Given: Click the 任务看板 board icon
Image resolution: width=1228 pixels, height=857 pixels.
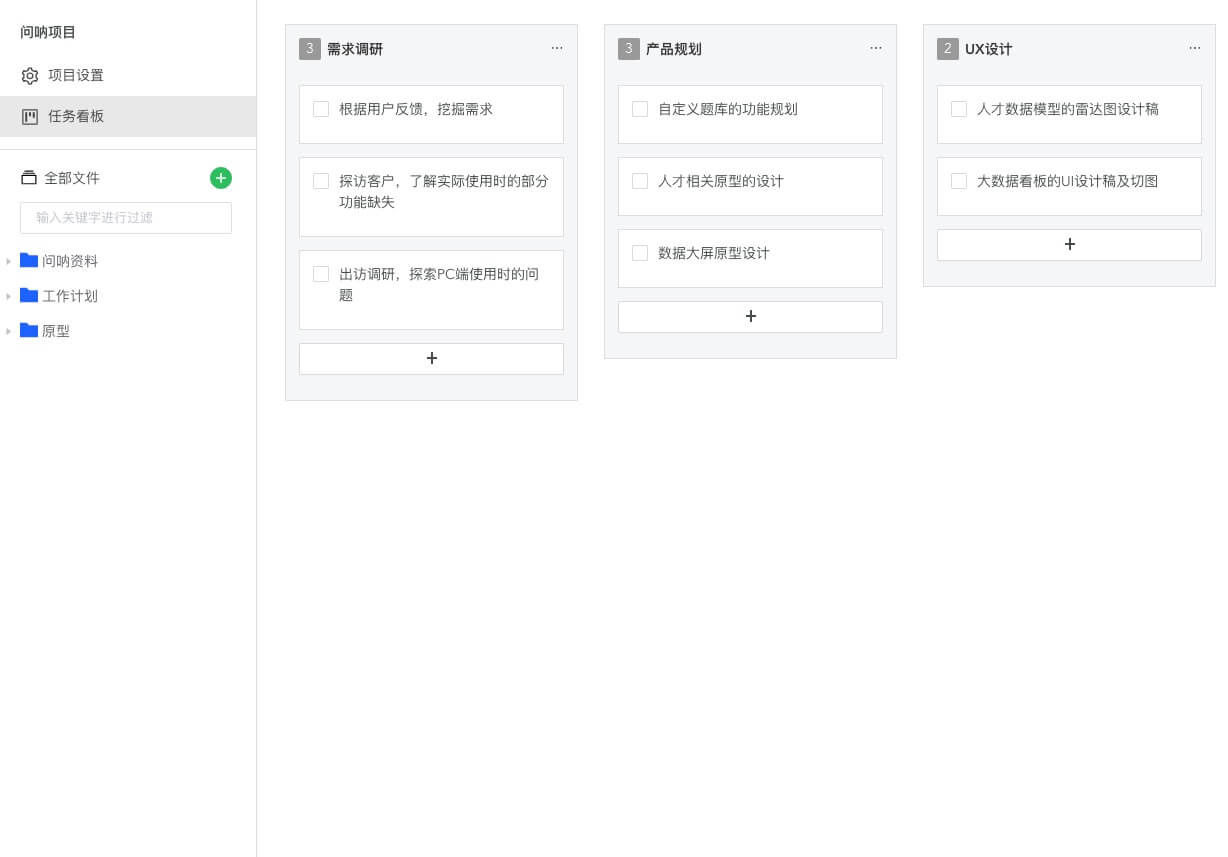Looking at the screenshot, I should (x=30, y=117).
